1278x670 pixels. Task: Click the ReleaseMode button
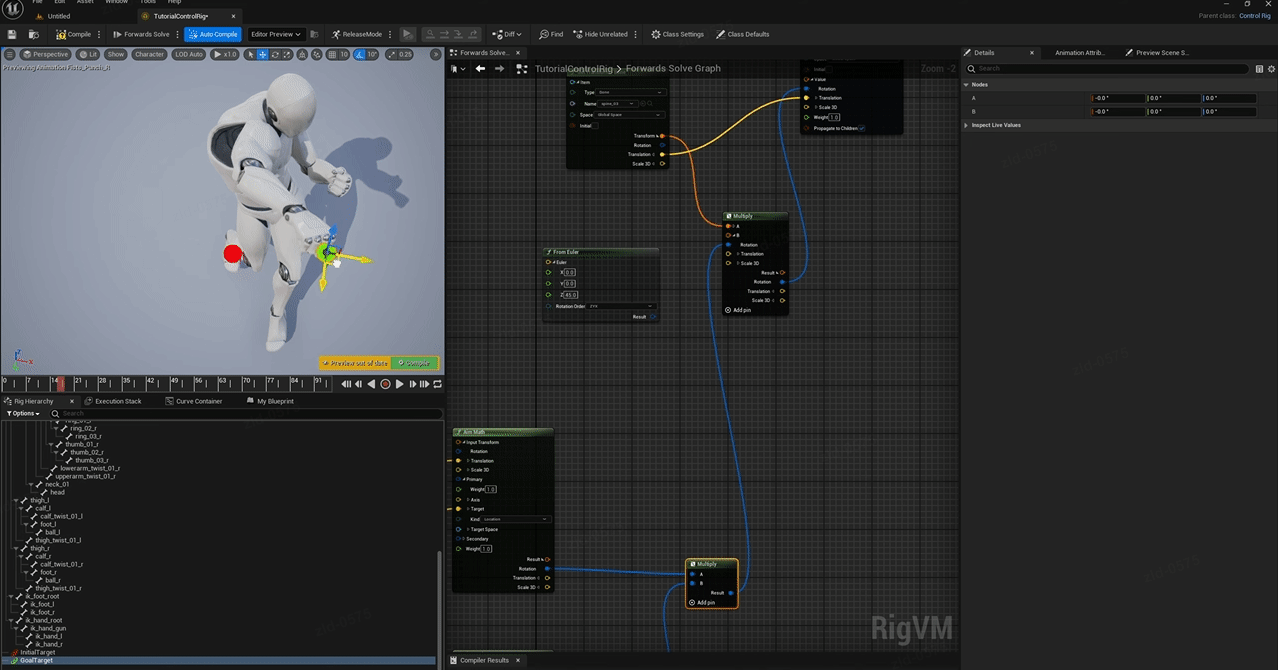(x=357, y=34)
